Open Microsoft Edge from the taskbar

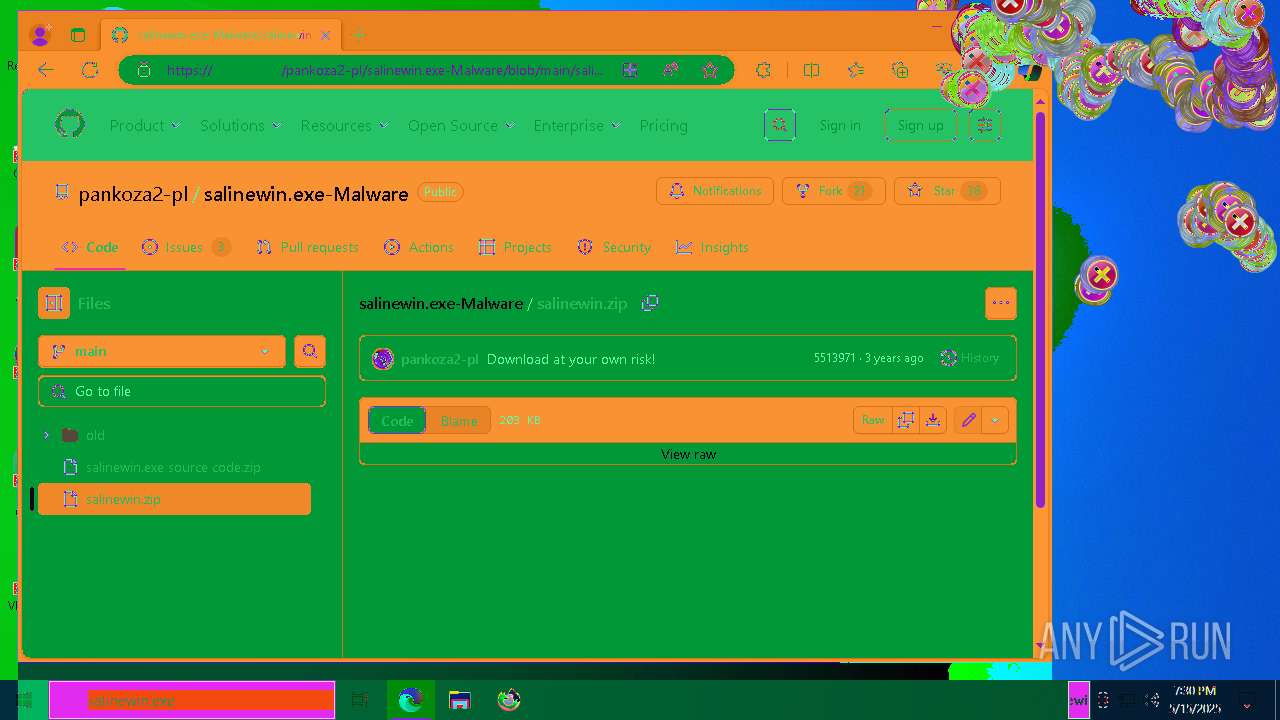click(x=410, y=700)
